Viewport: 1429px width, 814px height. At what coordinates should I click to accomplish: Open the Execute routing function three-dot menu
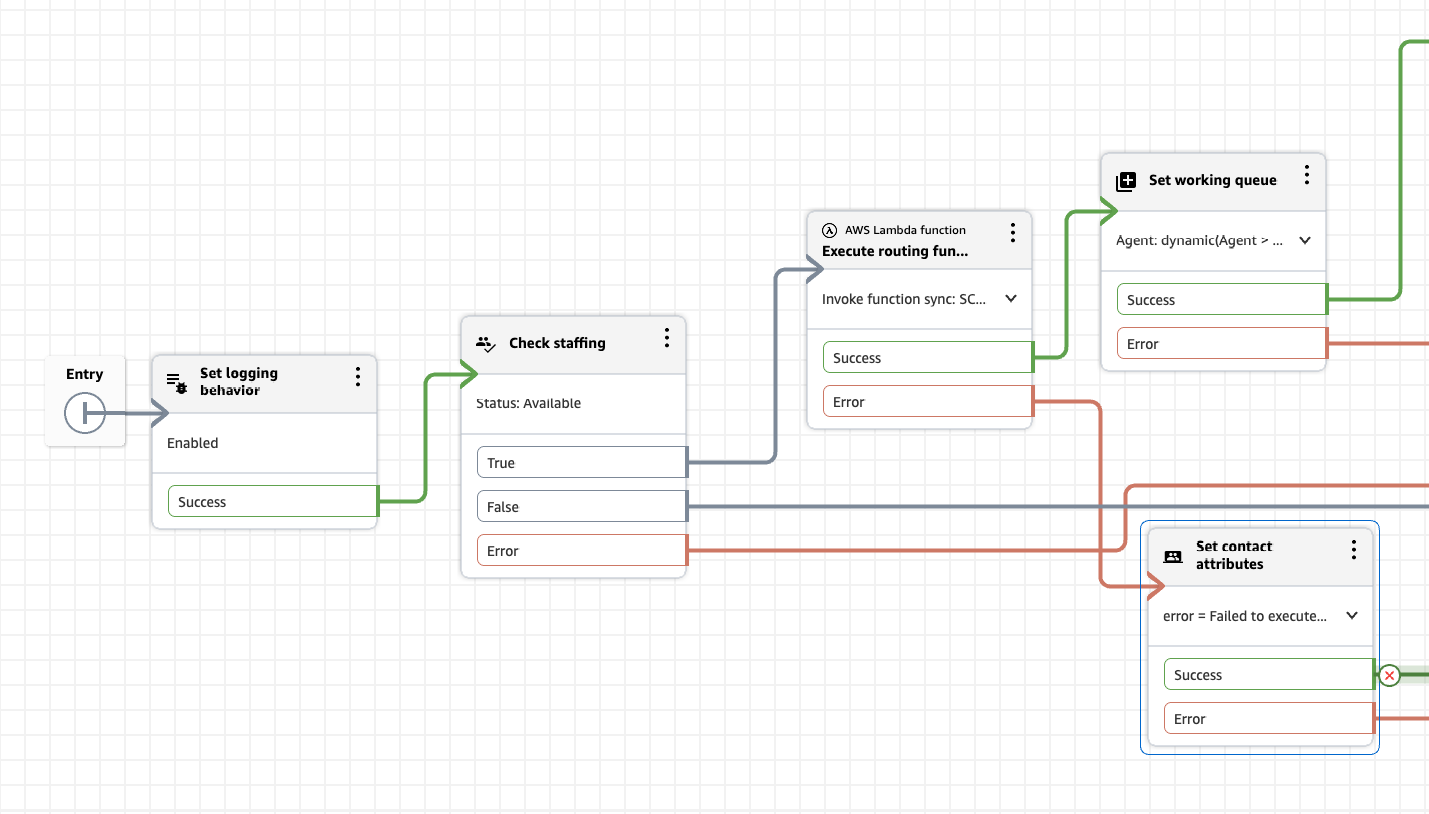pos(1012,233)
